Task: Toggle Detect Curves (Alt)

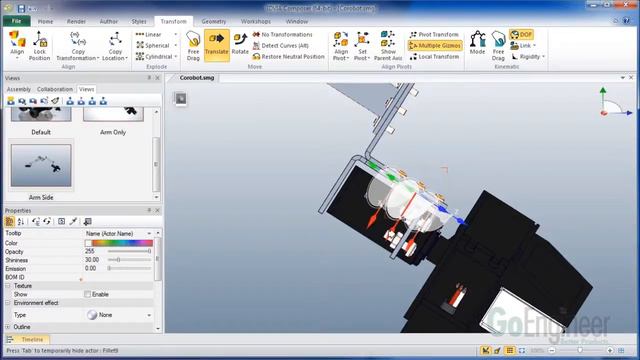Action: (x=281, y=45)
